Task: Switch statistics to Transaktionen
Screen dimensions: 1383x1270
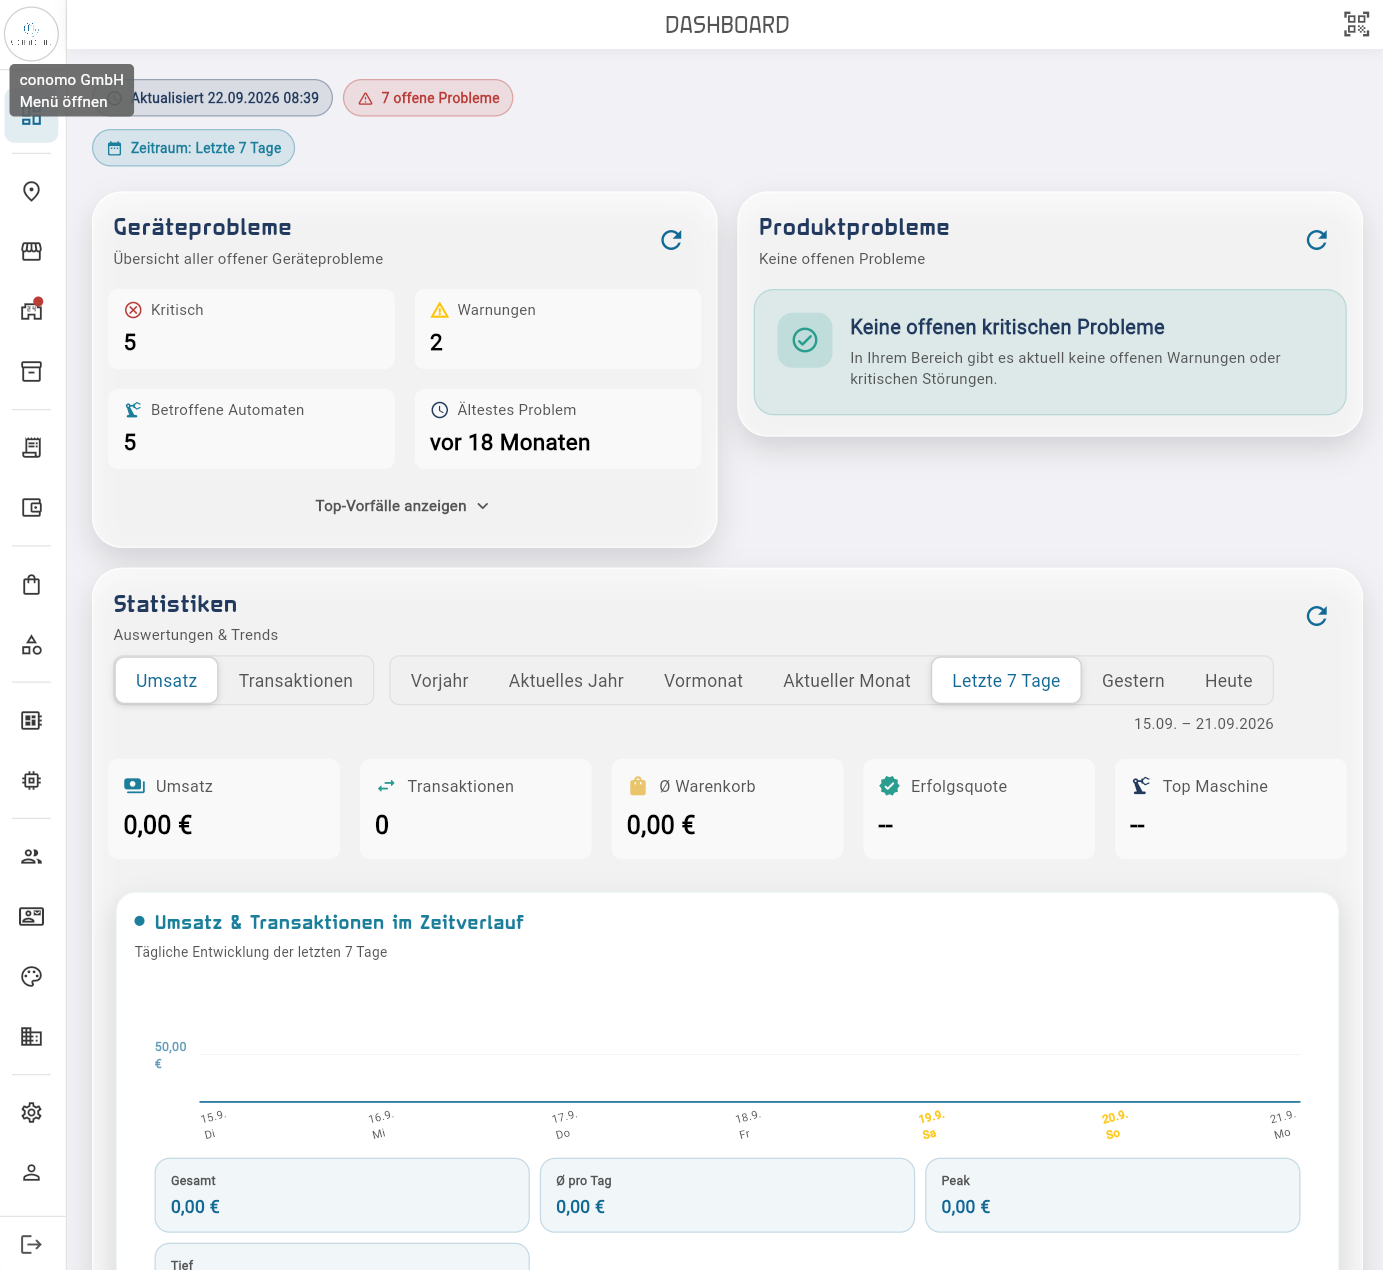Action: pos(296,681)
